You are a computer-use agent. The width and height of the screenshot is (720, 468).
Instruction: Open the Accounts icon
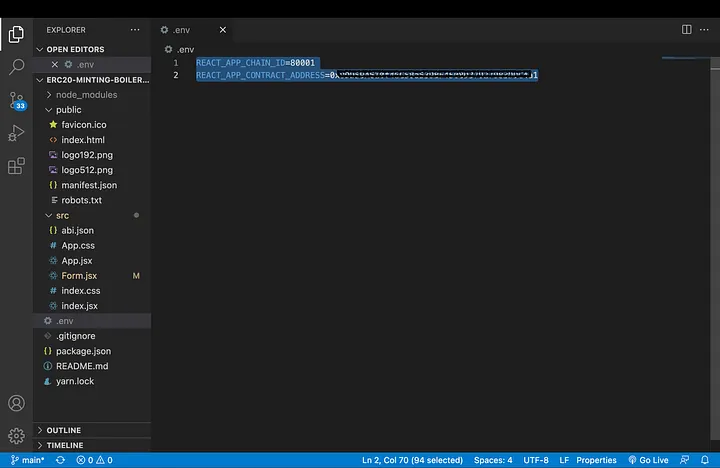(16, 403)
